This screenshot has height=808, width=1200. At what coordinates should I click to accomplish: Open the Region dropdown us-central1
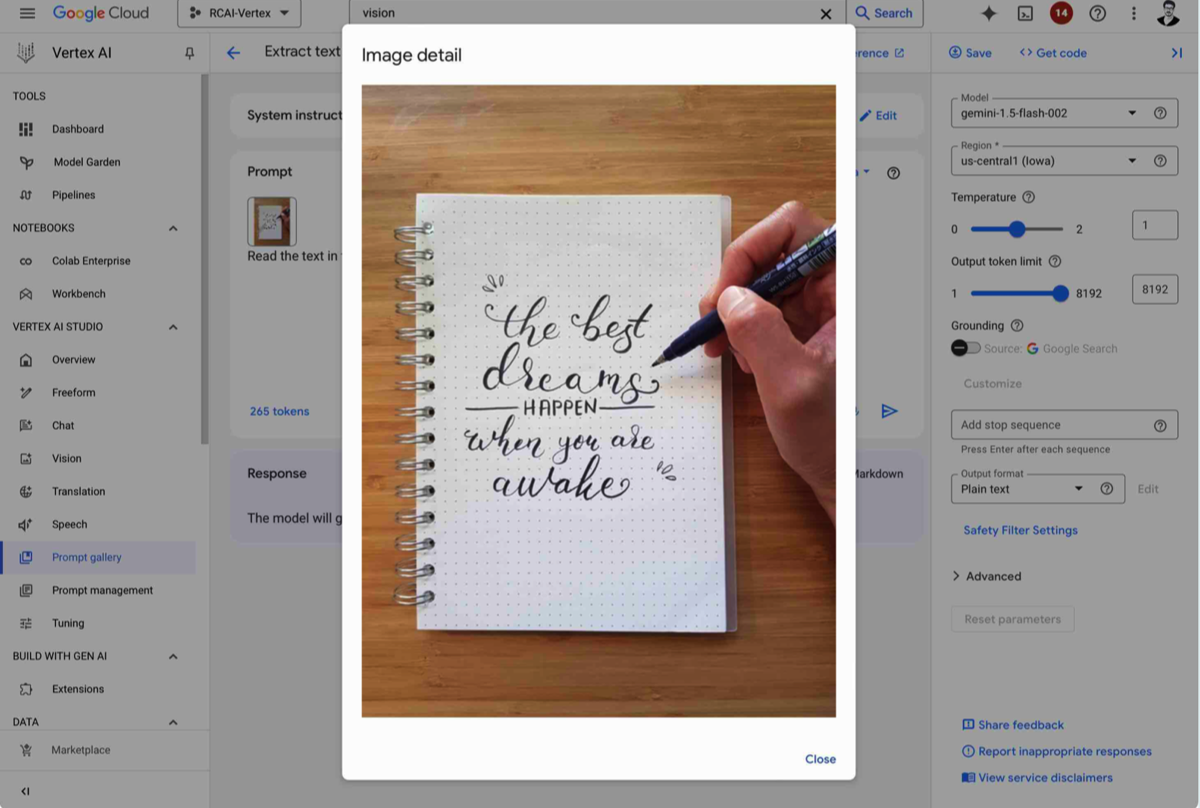(x=1048, y=161)
